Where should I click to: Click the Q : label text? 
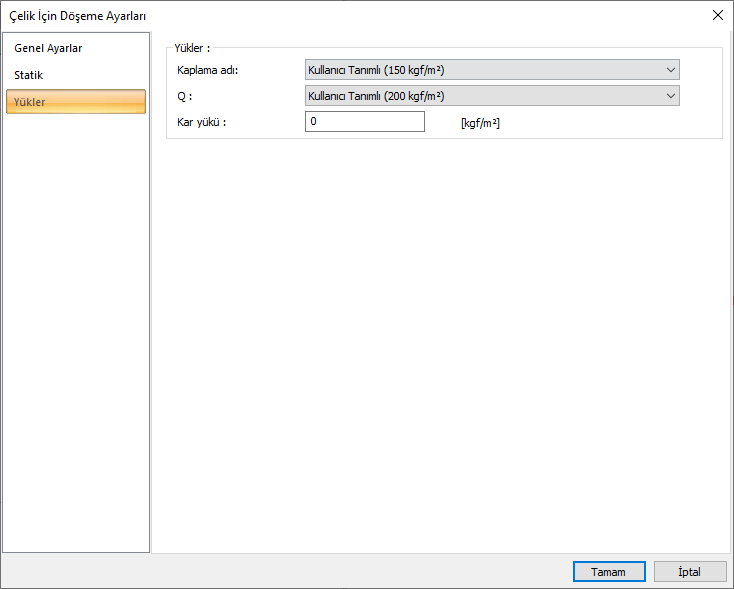pyautogui.click(x=184, y=96)
